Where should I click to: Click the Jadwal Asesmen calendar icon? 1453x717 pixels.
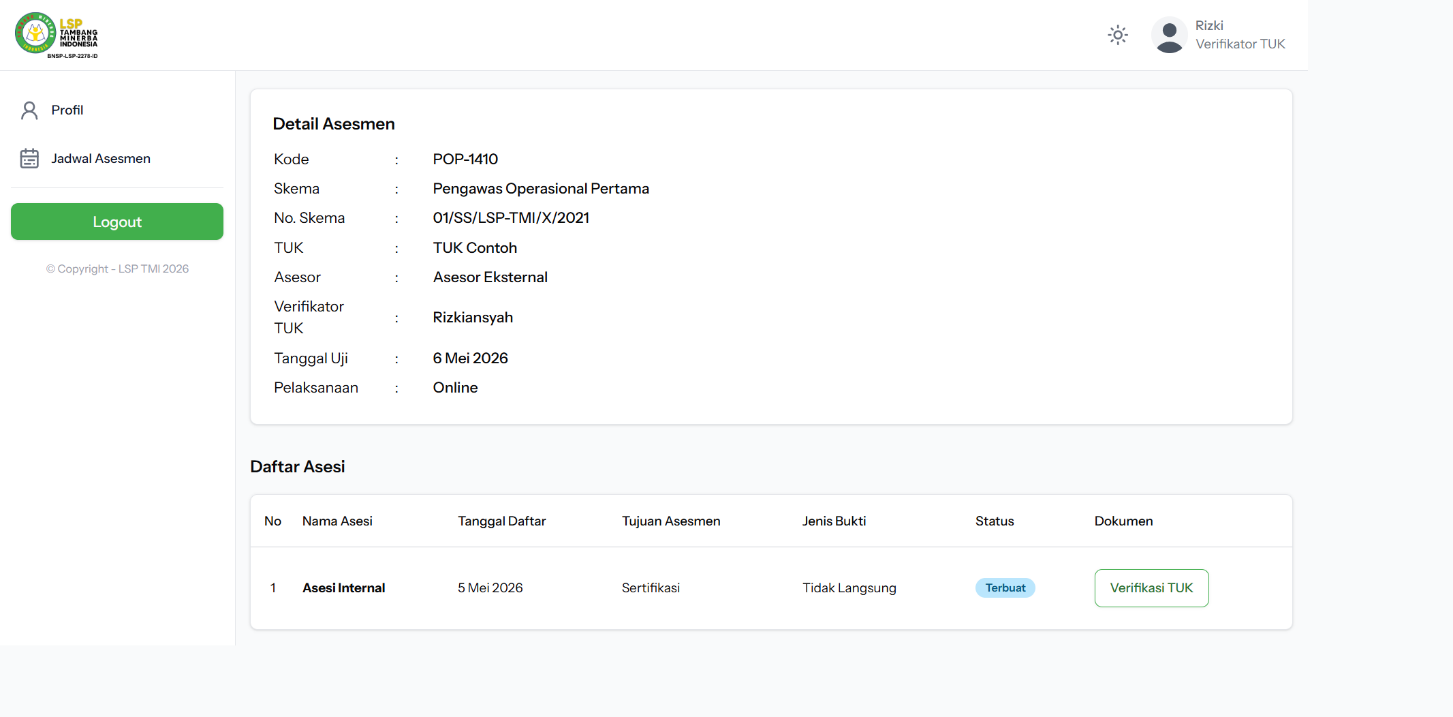tap(30, 158)
